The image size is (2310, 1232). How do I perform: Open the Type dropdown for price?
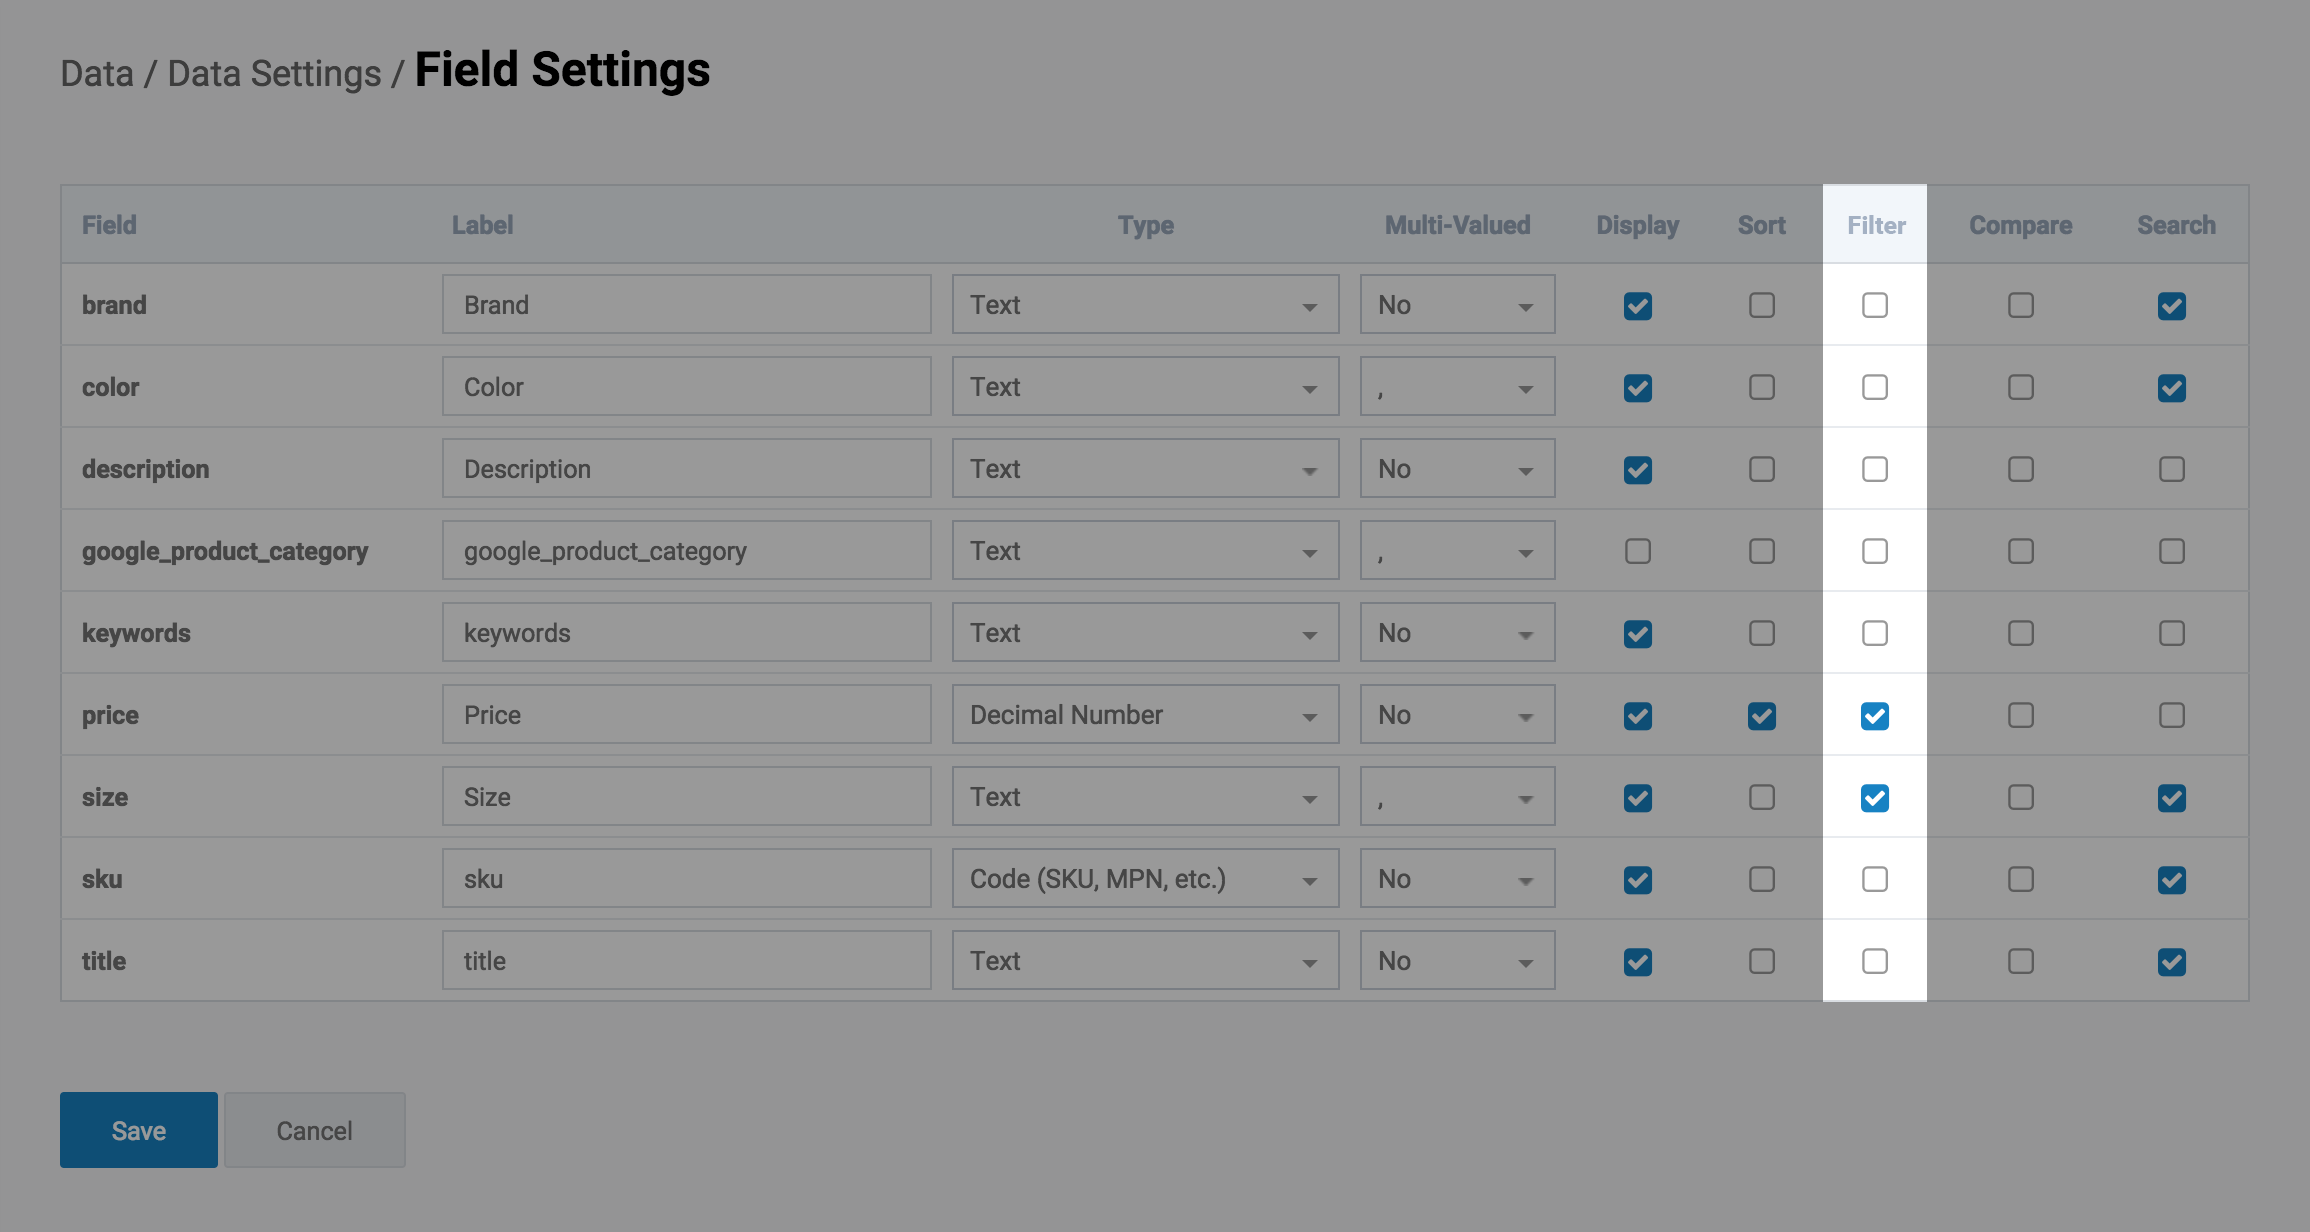[x=1144, y=715]
